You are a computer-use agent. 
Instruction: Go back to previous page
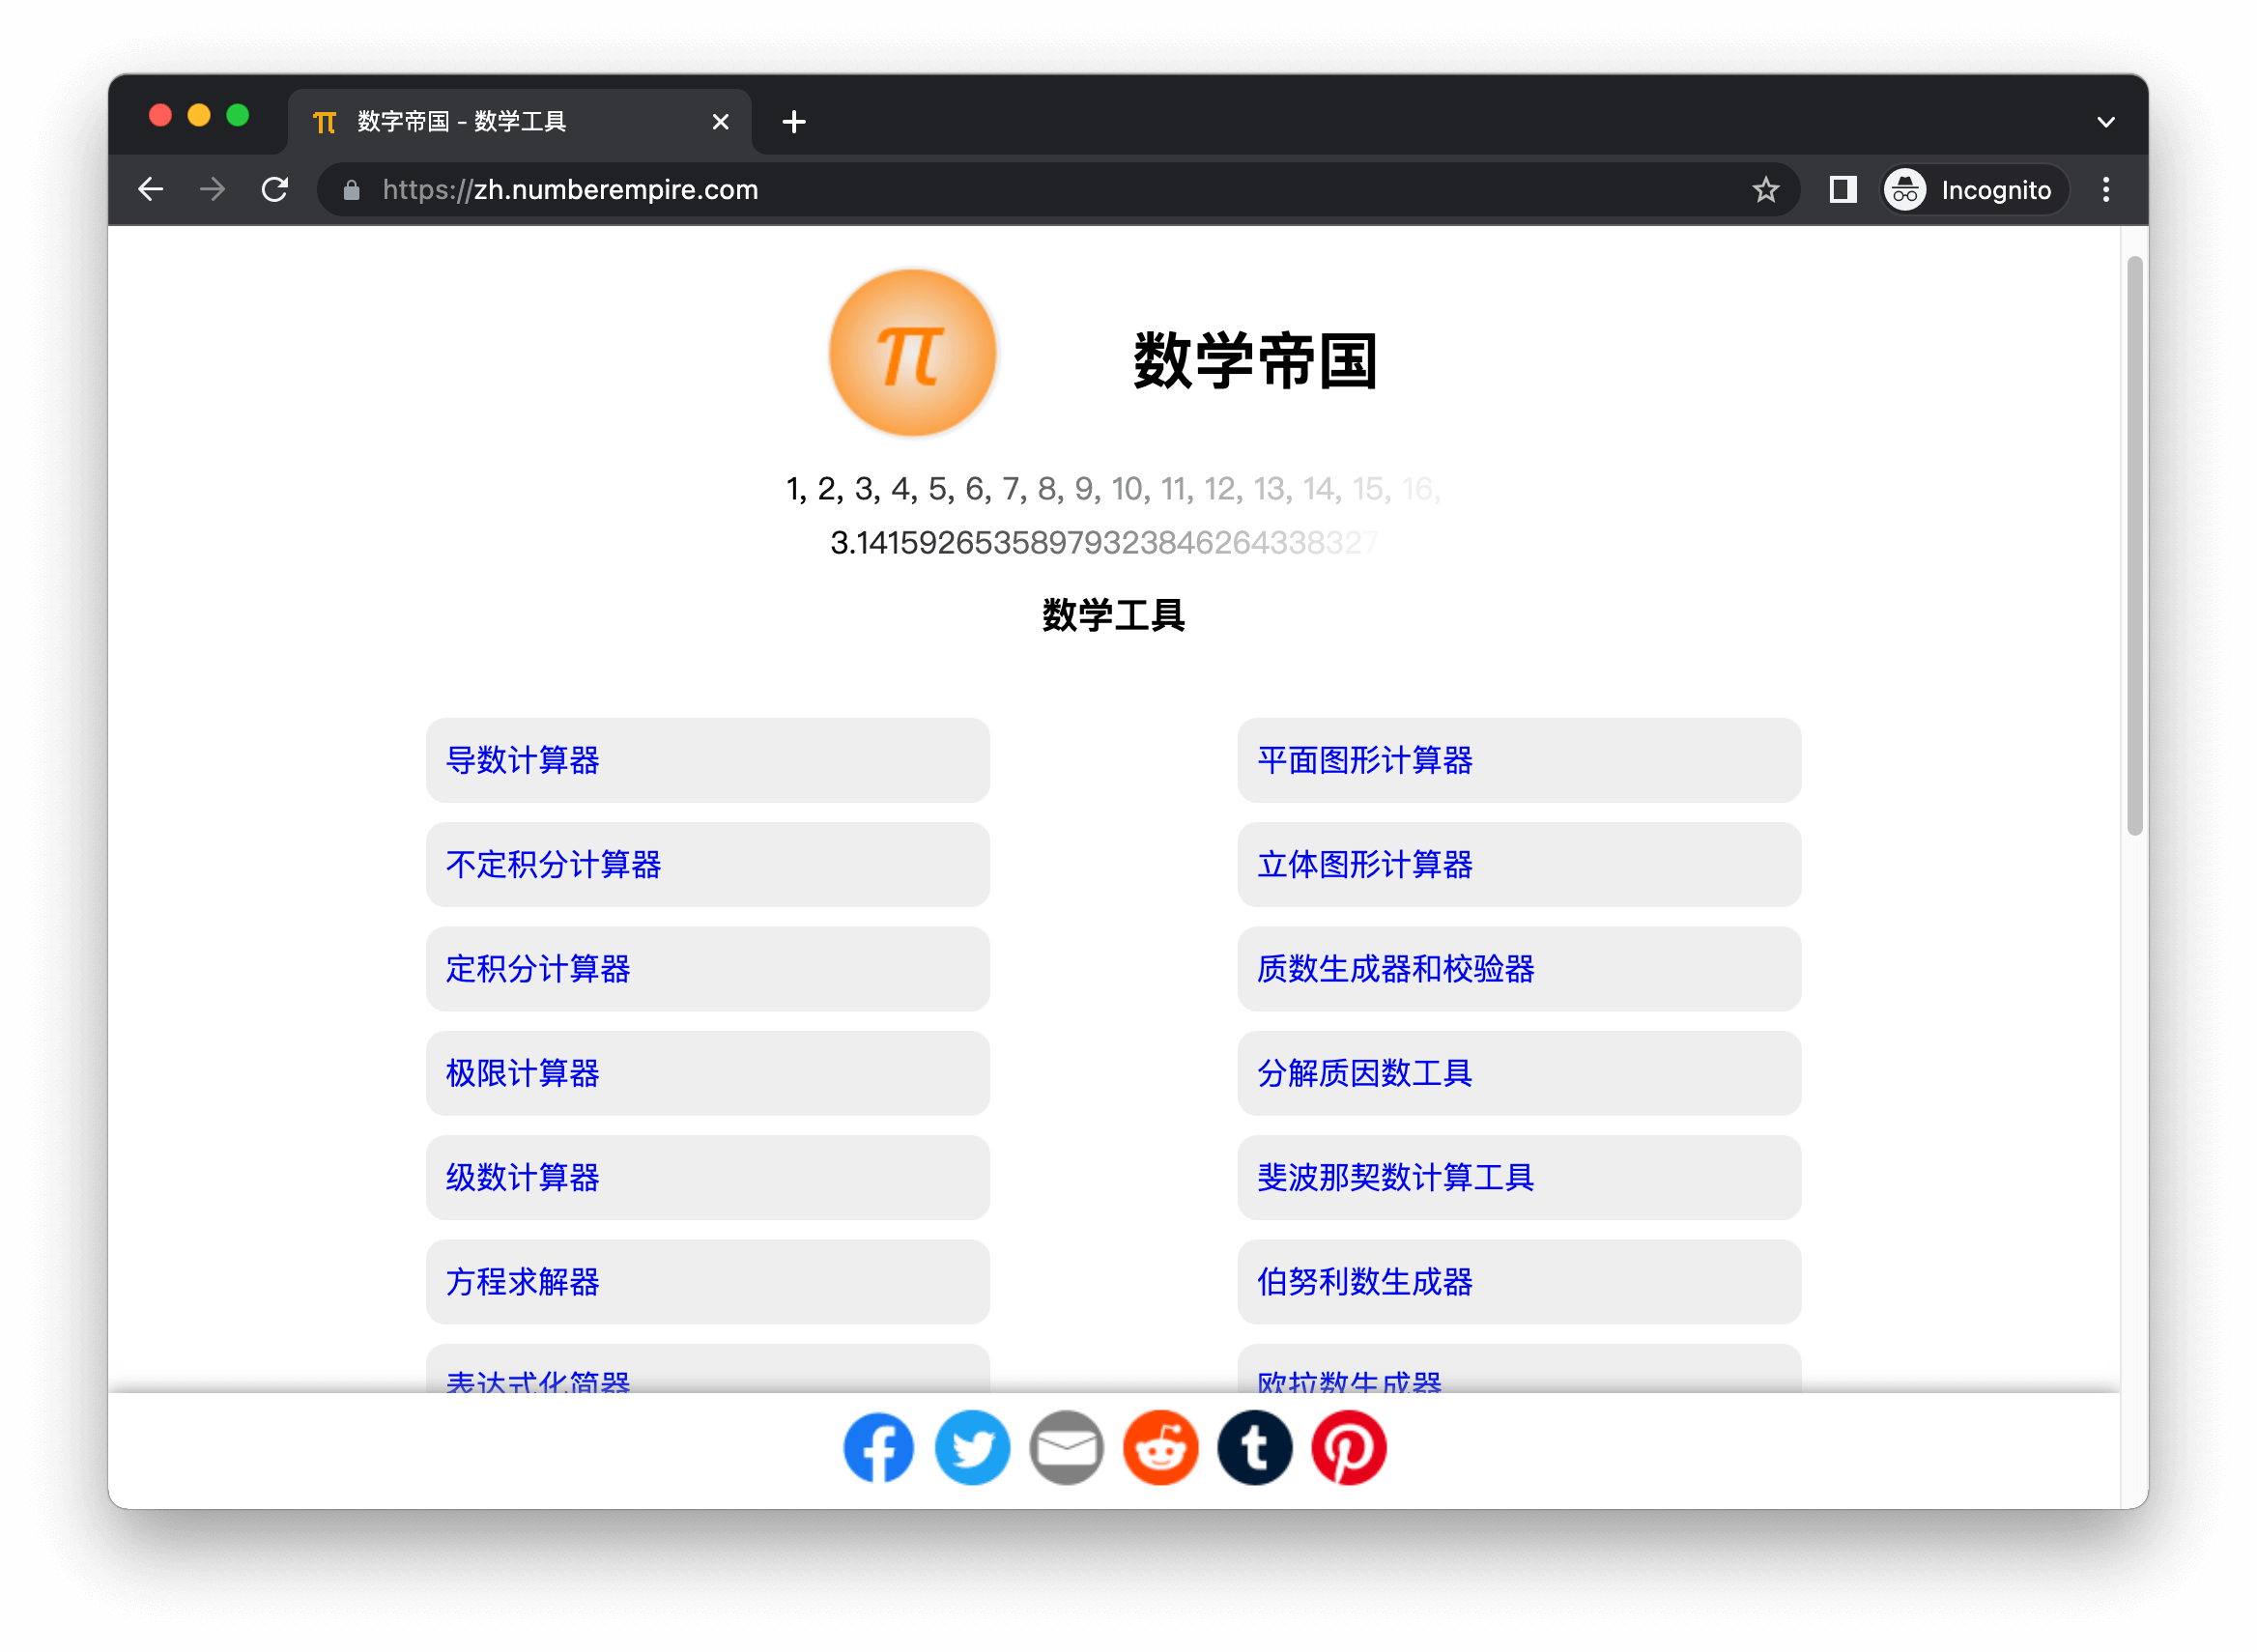point(151,190)
